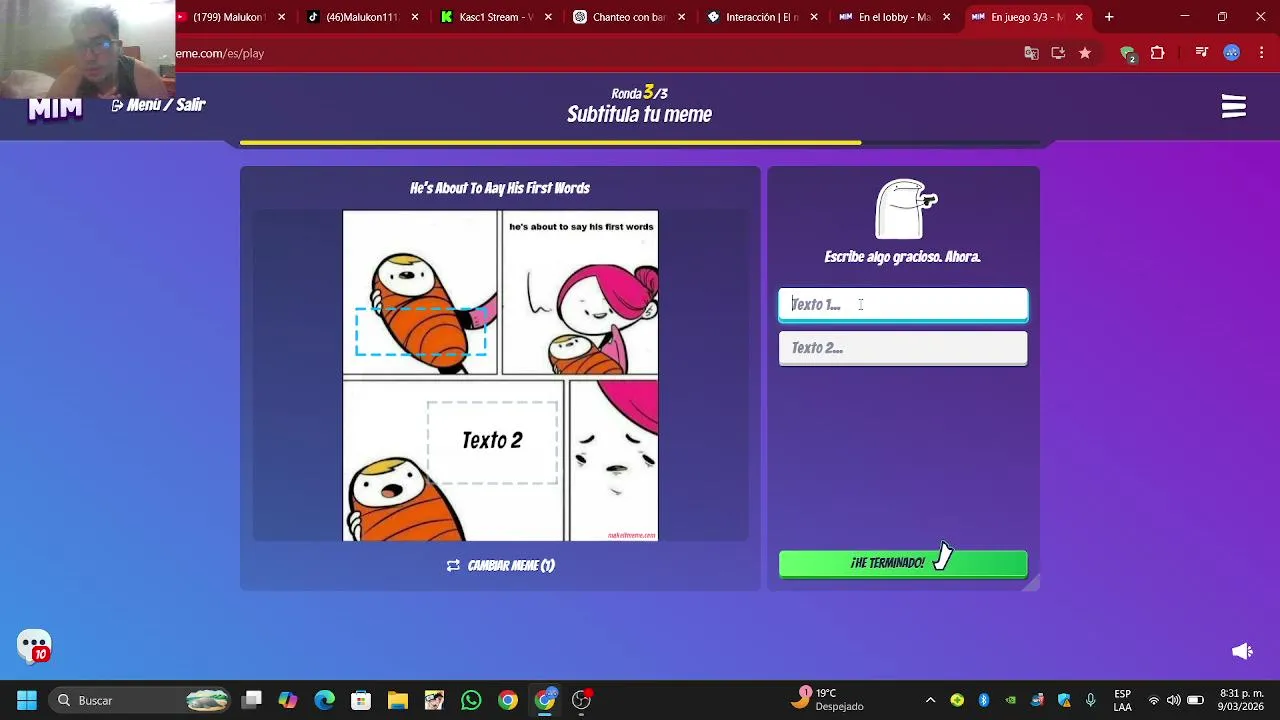
Task: Submit captions with ¡He terminado! button
Action: point(903,563)
